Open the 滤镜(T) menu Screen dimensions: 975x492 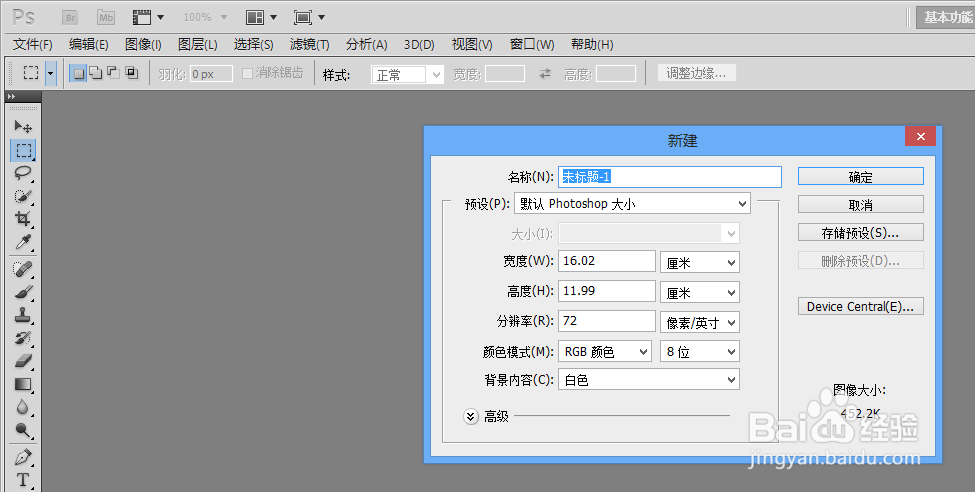309,45
